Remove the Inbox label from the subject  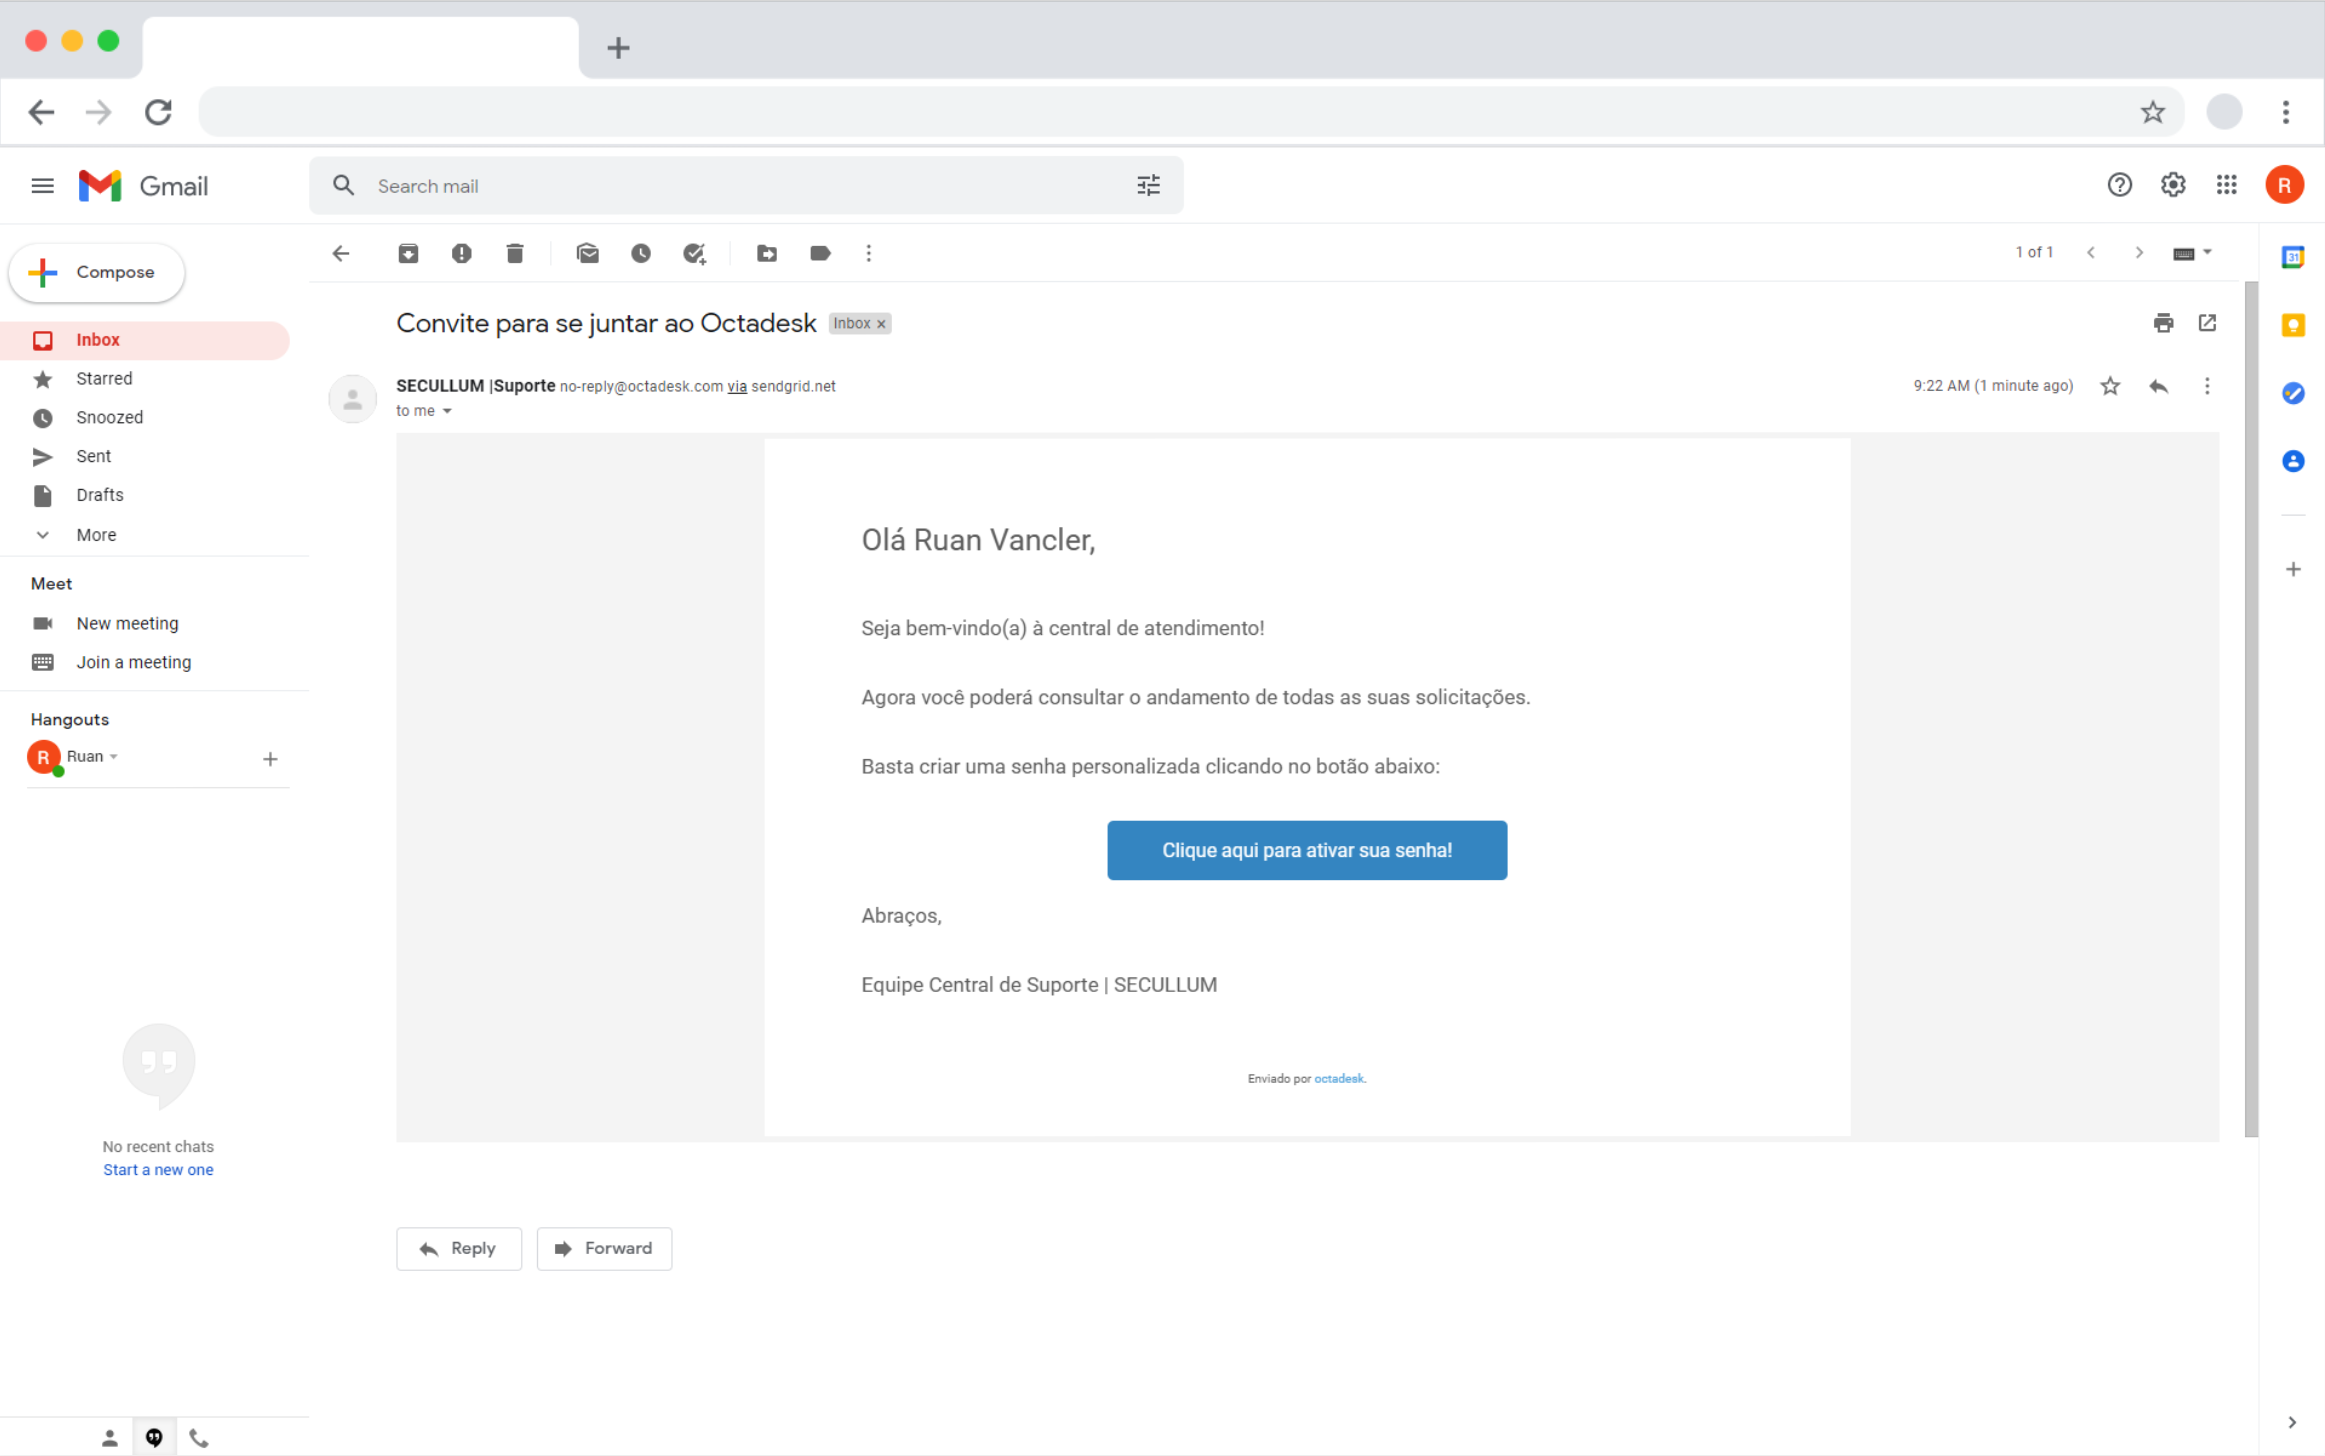881,324
